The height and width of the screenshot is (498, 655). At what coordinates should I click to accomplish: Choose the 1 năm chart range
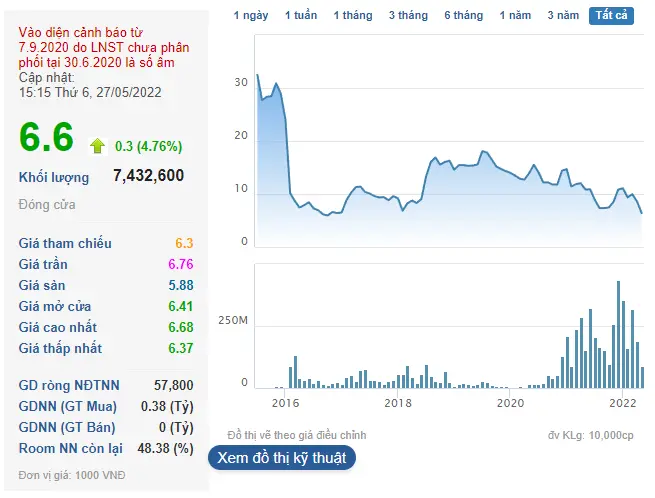pos(515,16)
